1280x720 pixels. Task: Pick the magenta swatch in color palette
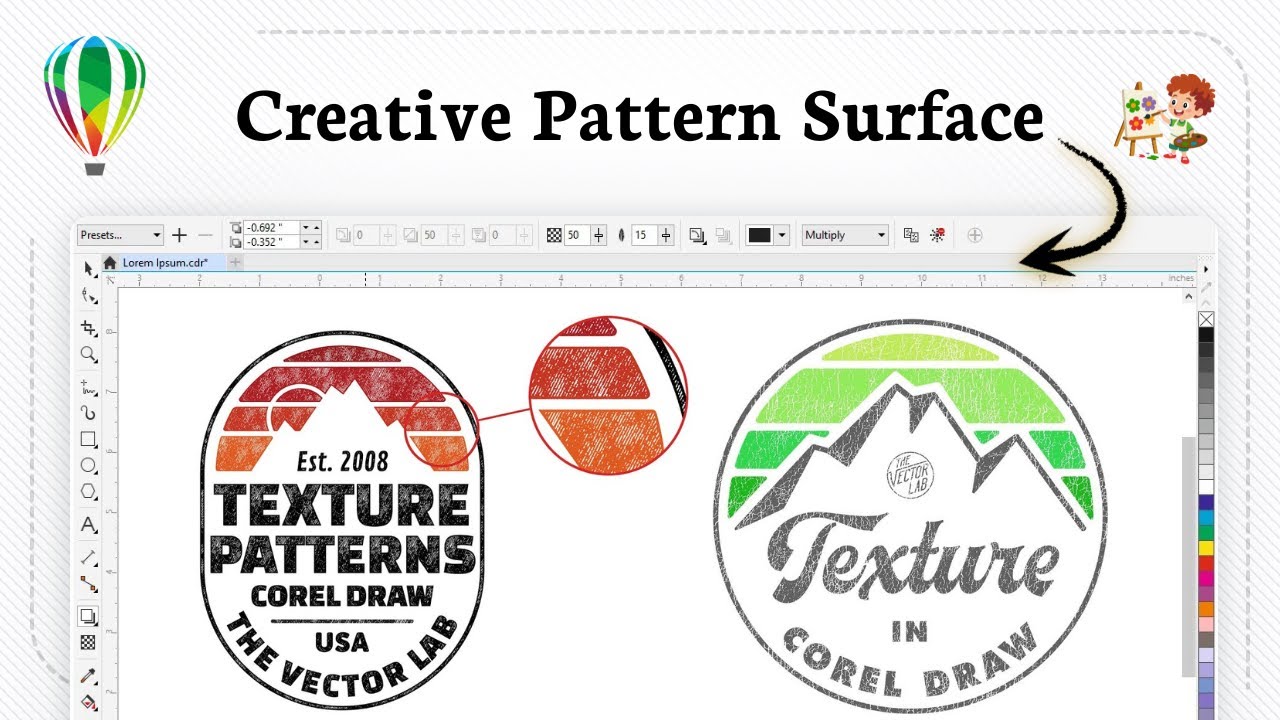(1206, 578)
